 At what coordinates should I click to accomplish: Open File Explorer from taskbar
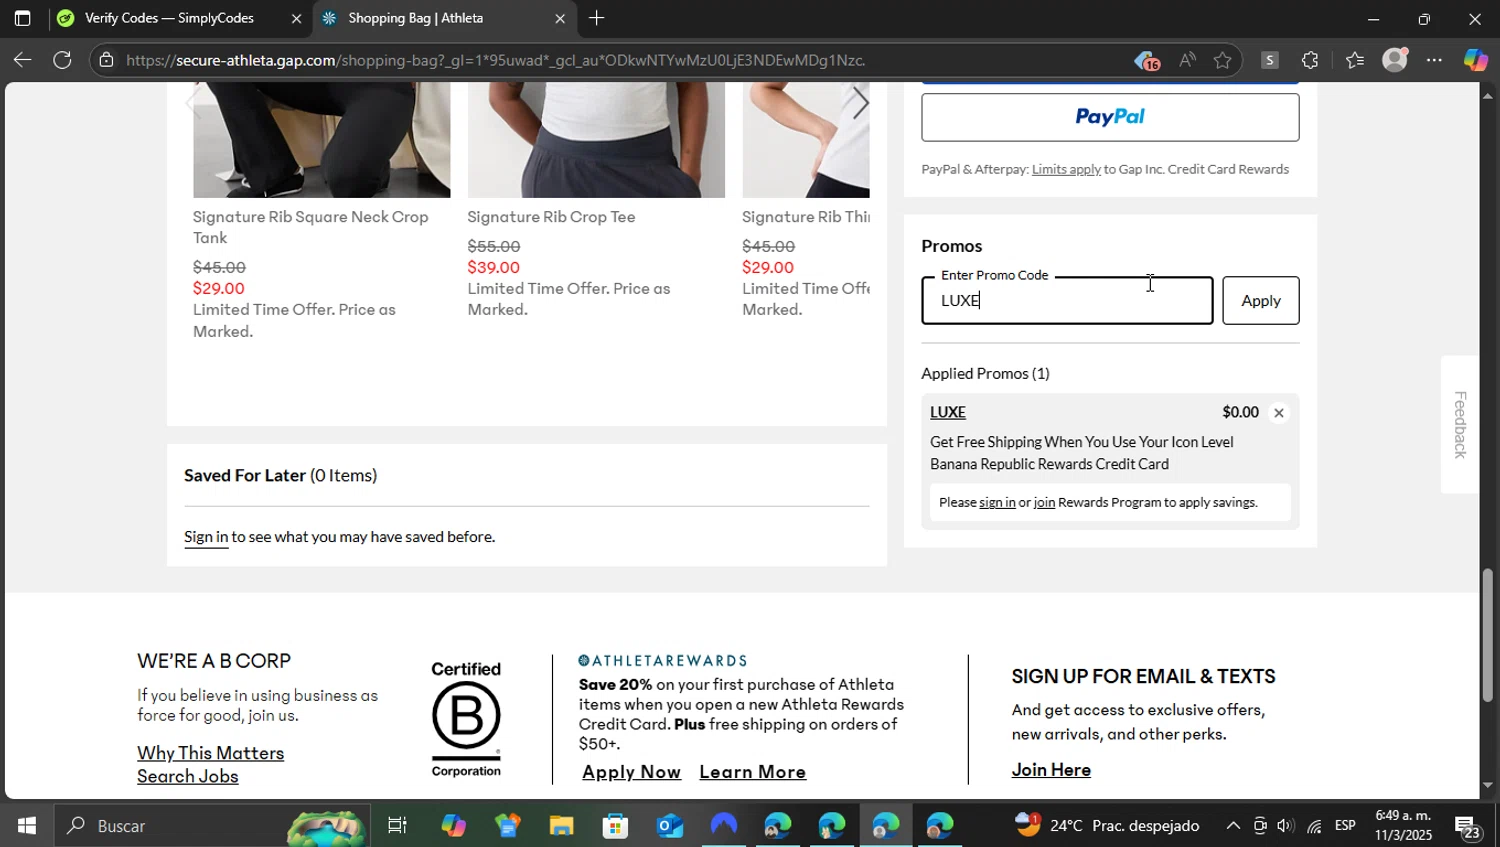click(x=561, y=826)
